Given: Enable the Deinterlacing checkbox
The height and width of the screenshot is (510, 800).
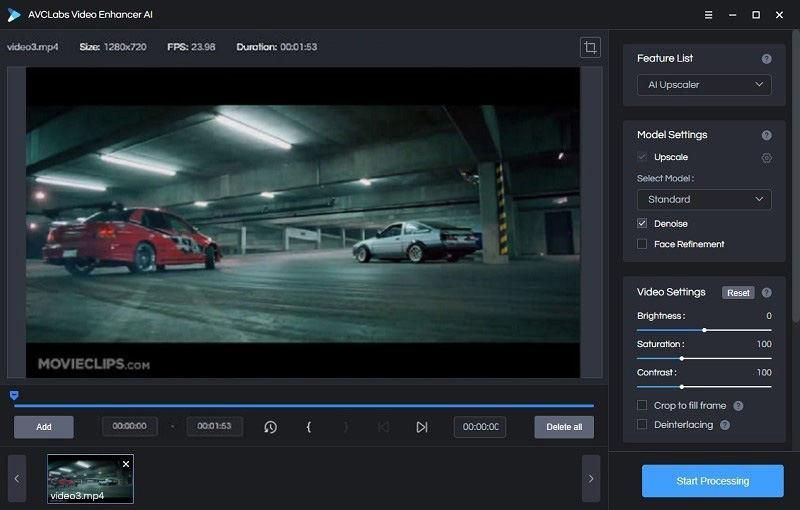Looking at the screenshot, I should (642, 424).
